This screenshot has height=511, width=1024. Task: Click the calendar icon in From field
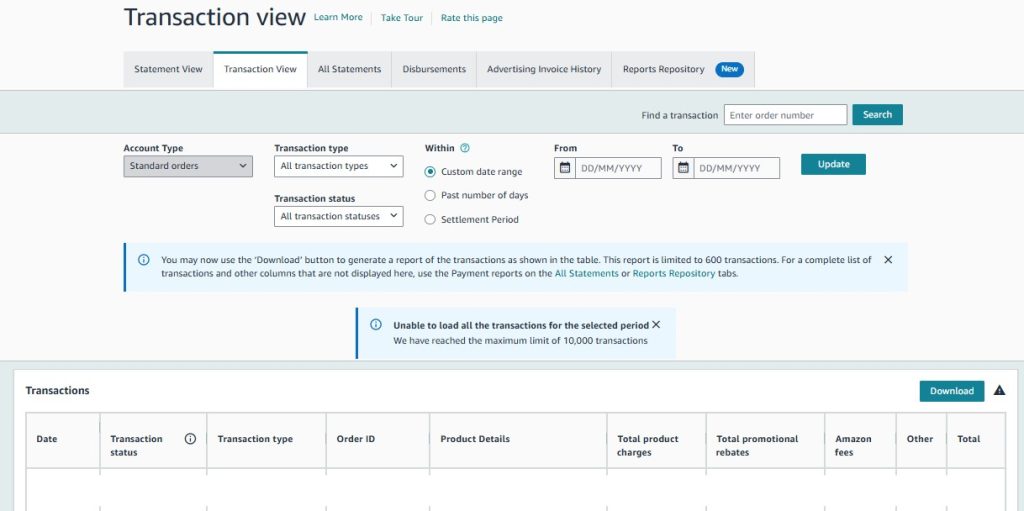pos(565,168)
